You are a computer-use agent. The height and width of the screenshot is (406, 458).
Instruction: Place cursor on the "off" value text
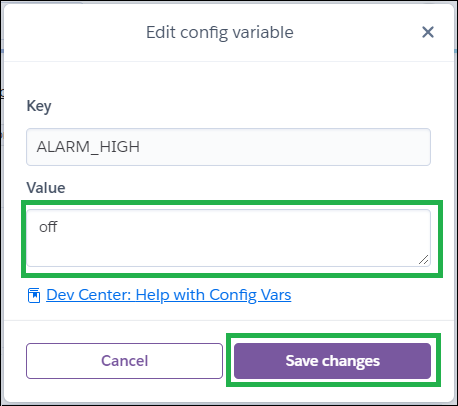[48, 227]
